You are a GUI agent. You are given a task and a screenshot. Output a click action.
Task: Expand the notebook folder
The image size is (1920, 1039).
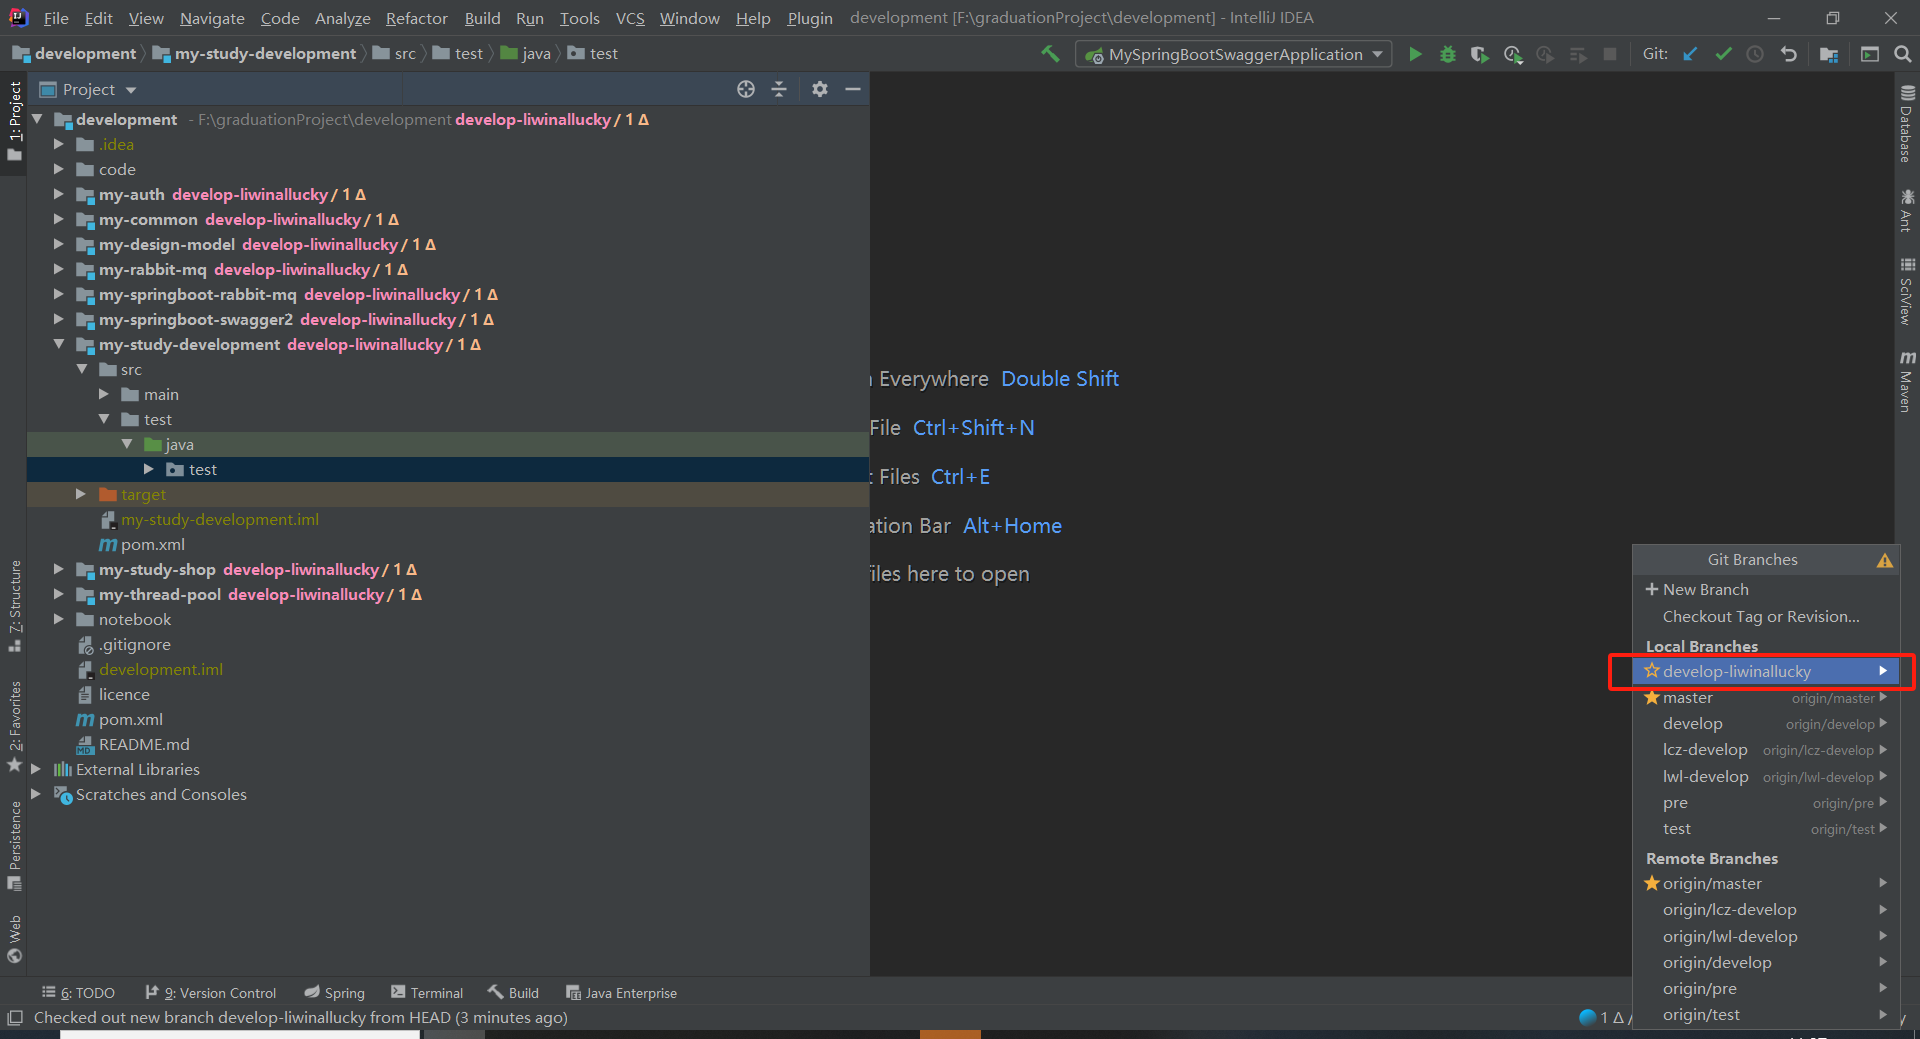tap(59, 619)
